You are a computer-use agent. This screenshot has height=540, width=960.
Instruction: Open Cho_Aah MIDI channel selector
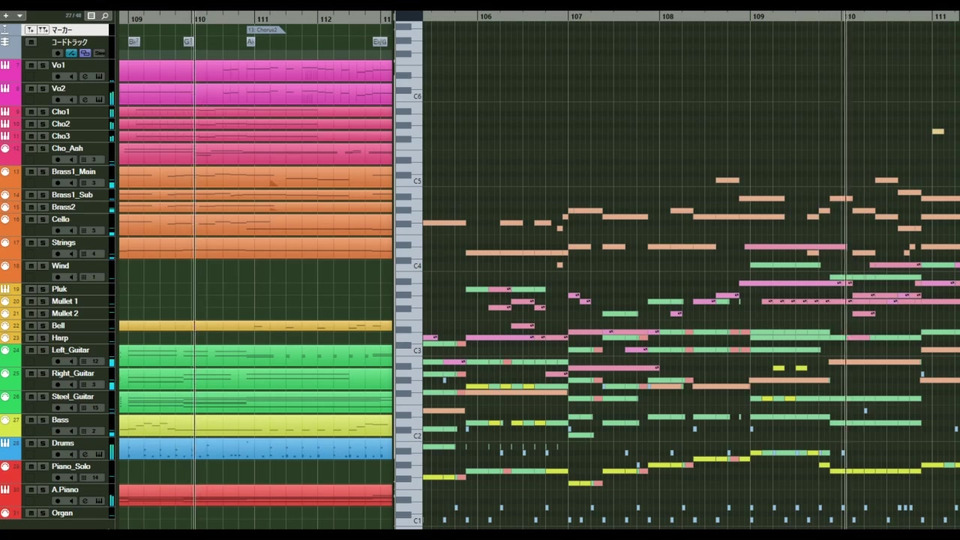click(91, 160)
